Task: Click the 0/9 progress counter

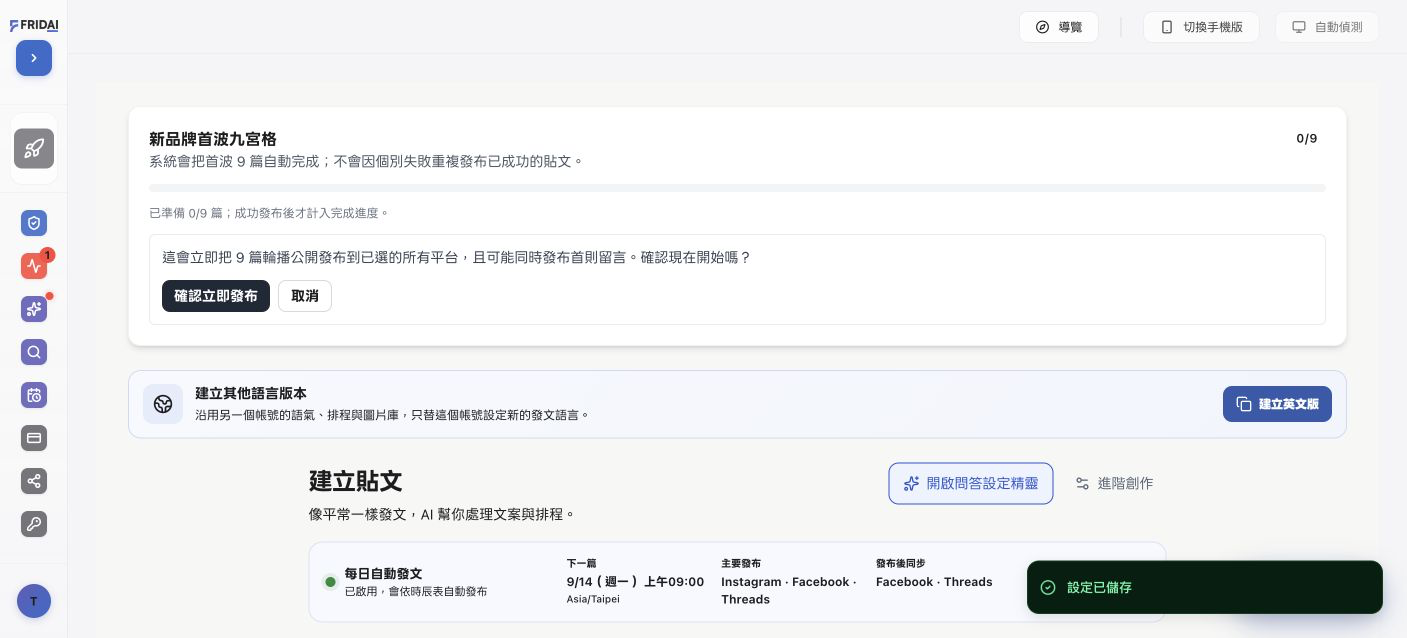Action: click(1307, 139)
